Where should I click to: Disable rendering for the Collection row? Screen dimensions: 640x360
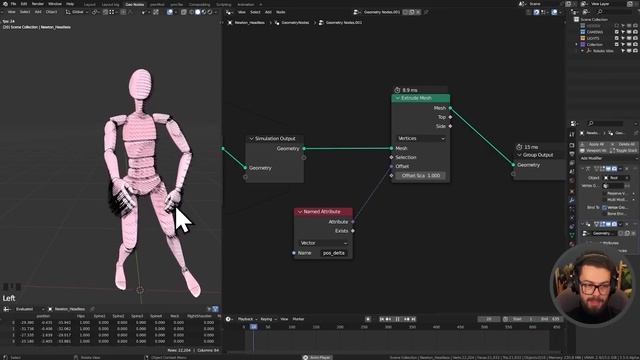click(635, 44)
